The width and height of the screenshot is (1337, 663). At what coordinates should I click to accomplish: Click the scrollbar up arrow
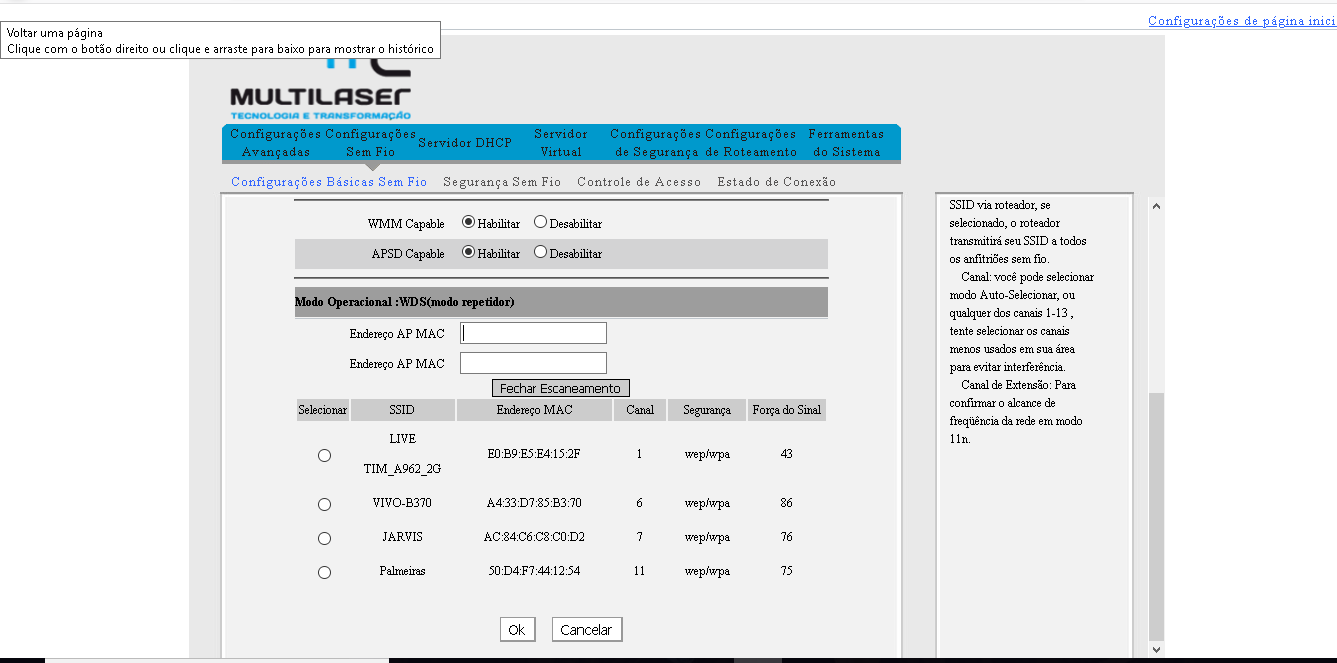[1157, 206]
